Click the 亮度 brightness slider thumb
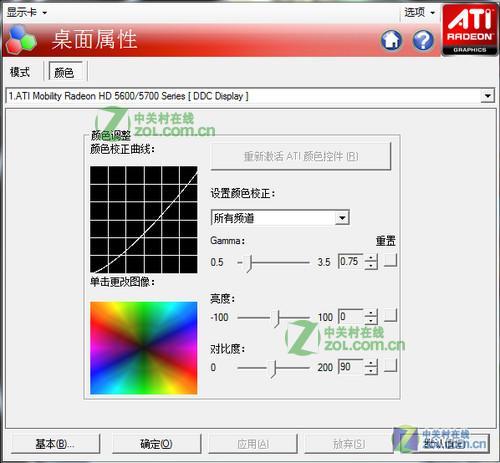500x463 pixels. coord(276,318)
